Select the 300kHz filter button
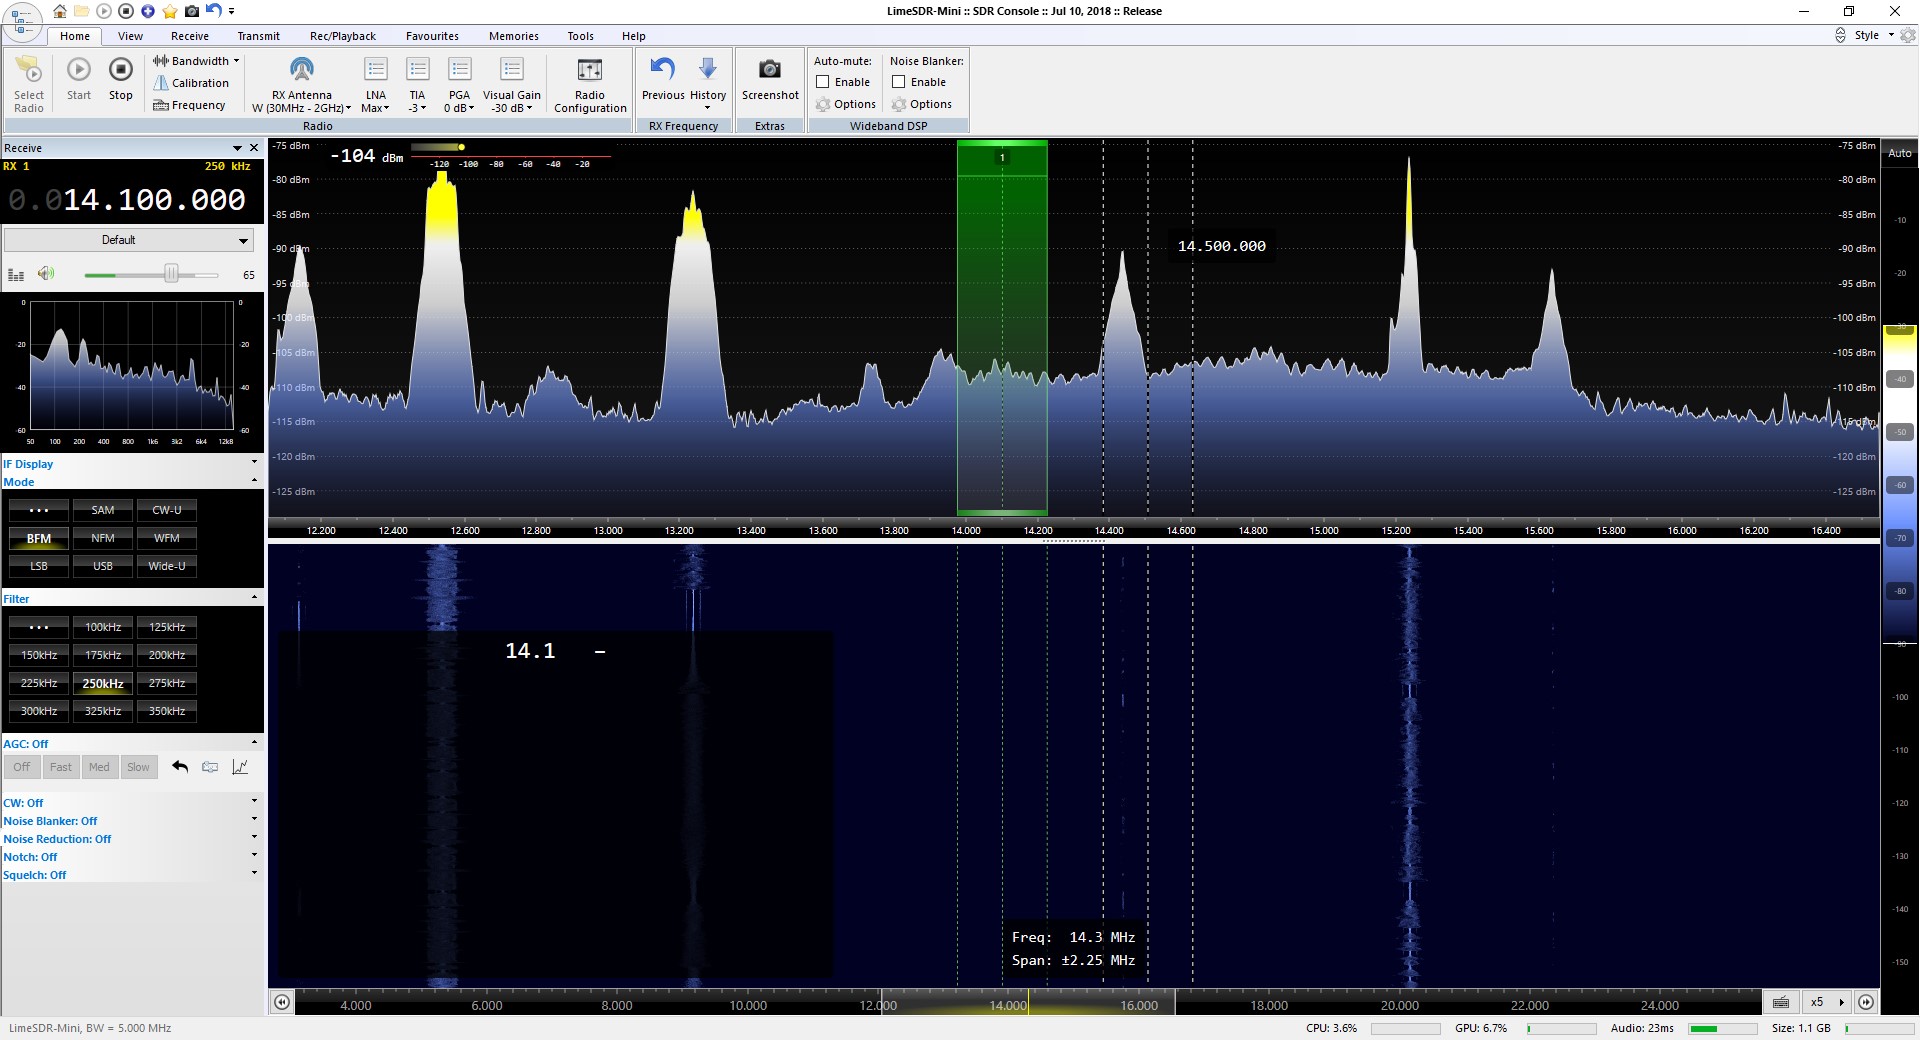This screenshot has width=1920, height=1040. [x=39, y=711]
